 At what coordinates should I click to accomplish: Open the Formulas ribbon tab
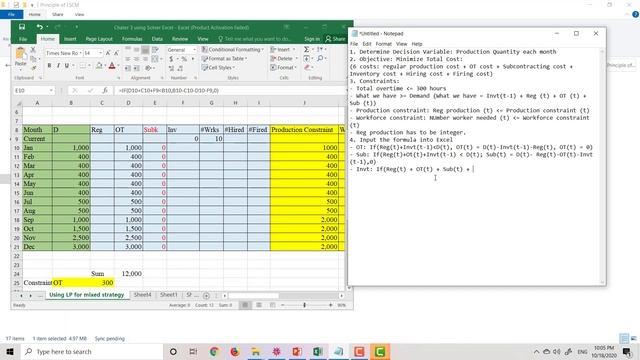pos(132,39)
